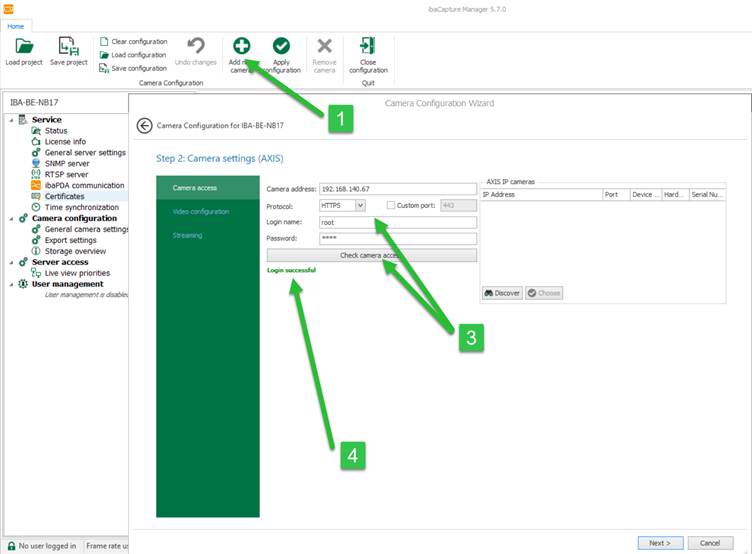This screenshot has width=752, height=554.
Task: Collapse the Service tree node
Action: click(x=11, y=120)
